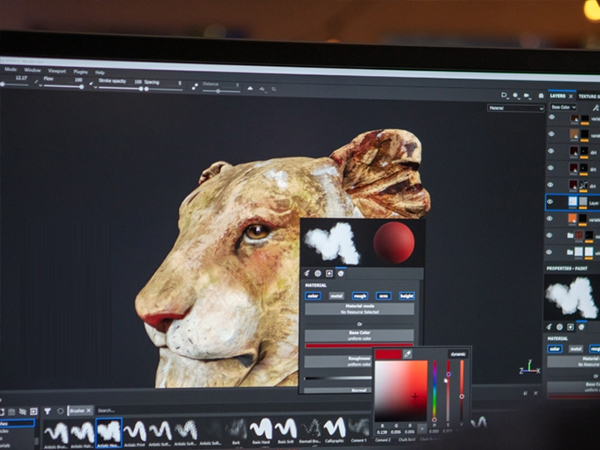Select the orange-thumbnail variat layer thumbnail
600x450 pixels.
tap(572, 218)
